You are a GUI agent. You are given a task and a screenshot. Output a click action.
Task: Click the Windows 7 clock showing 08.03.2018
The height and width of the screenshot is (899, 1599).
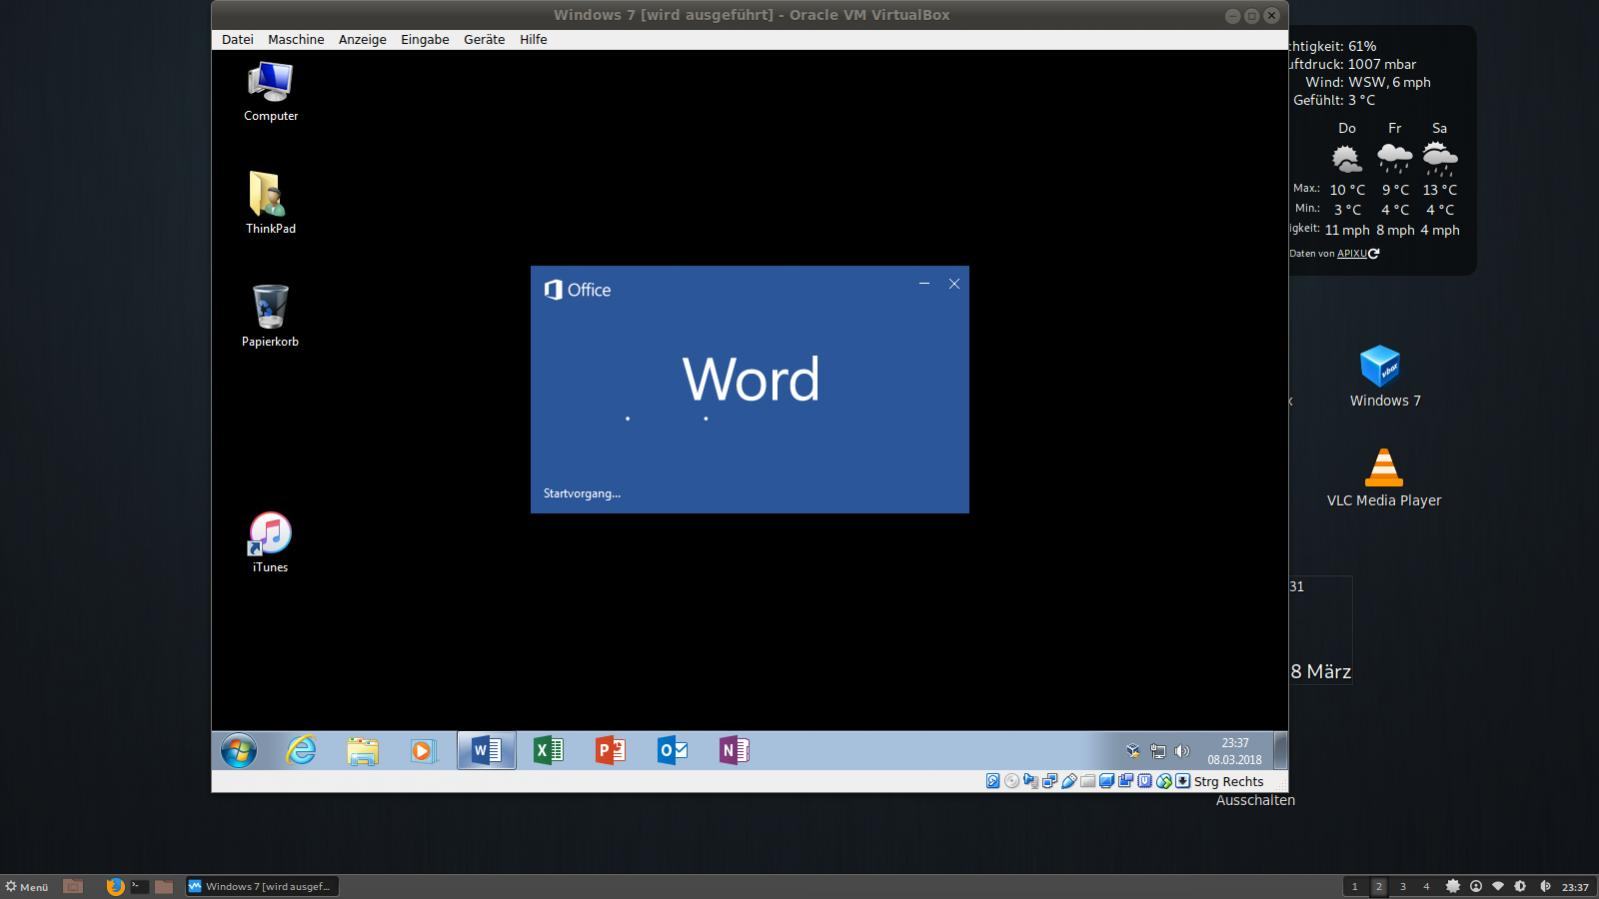coord(1234,751)
